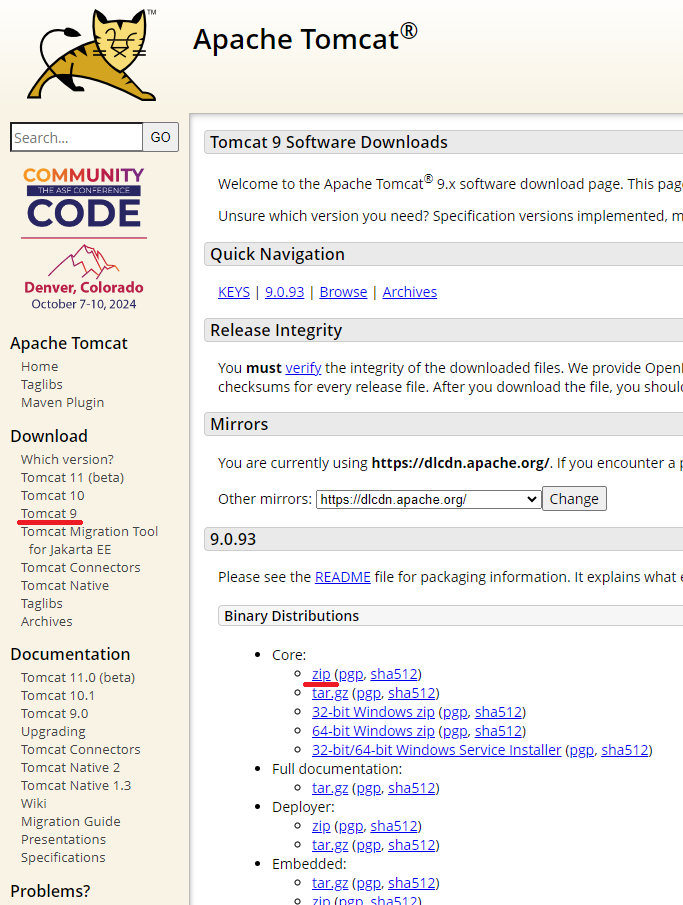Download the Full documentation tar.gz

tap(330, 788)
